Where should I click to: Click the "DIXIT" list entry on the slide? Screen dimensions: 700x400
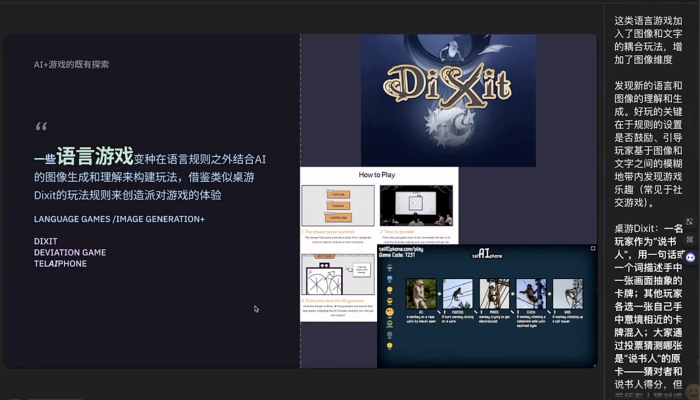[x=46, y=241]
